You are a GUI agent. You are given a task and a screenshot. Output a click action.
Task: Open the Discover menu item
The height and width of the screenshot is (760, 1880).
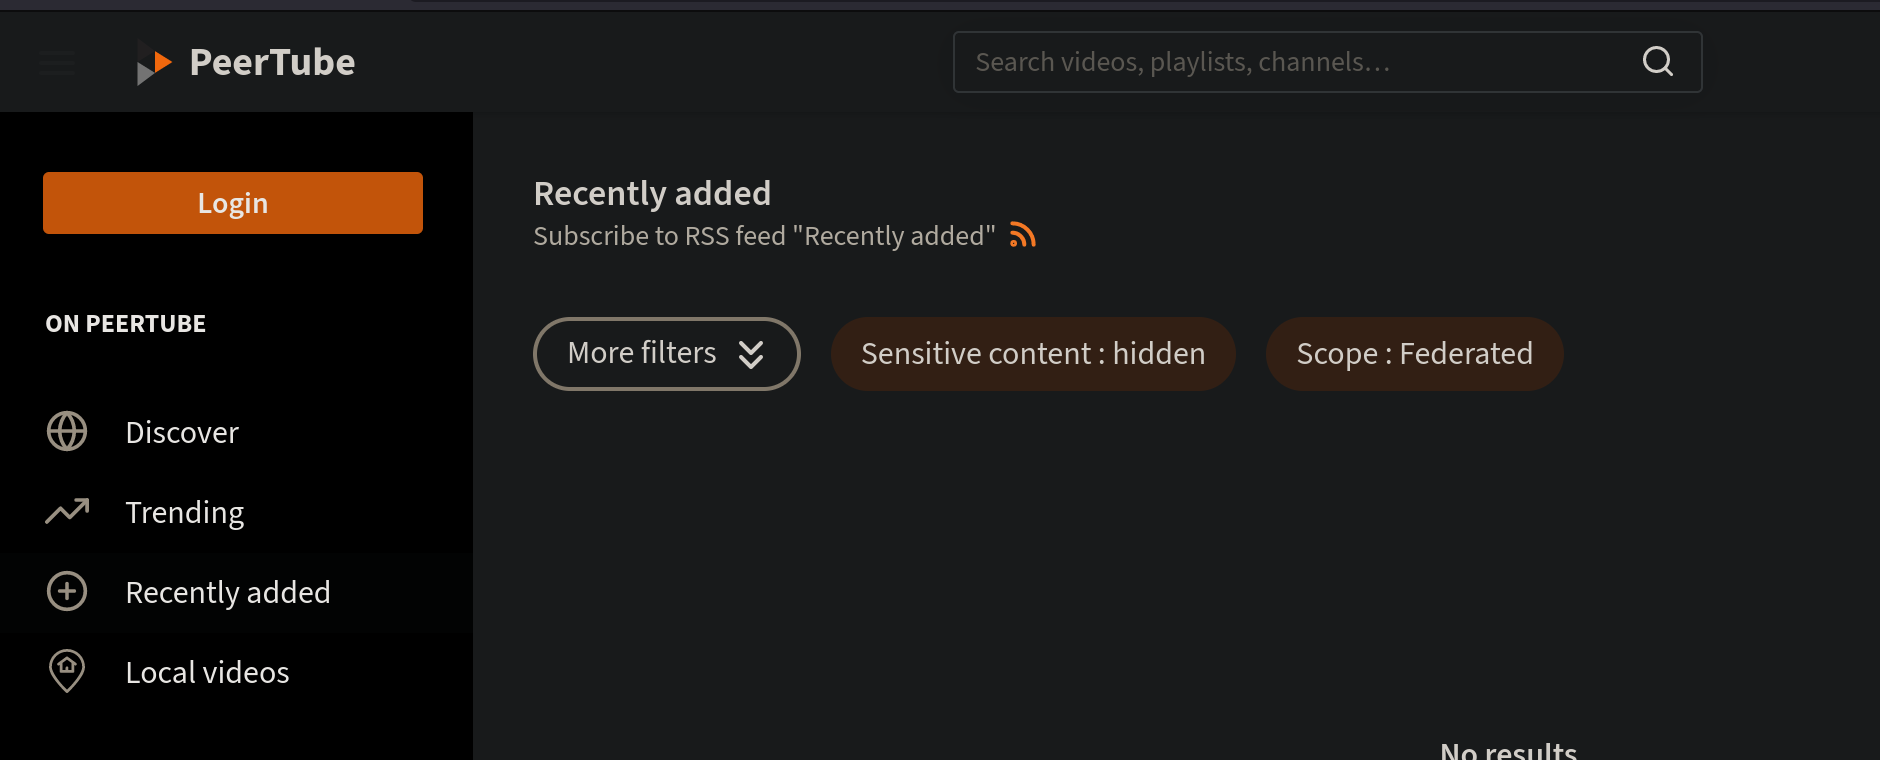182,432
